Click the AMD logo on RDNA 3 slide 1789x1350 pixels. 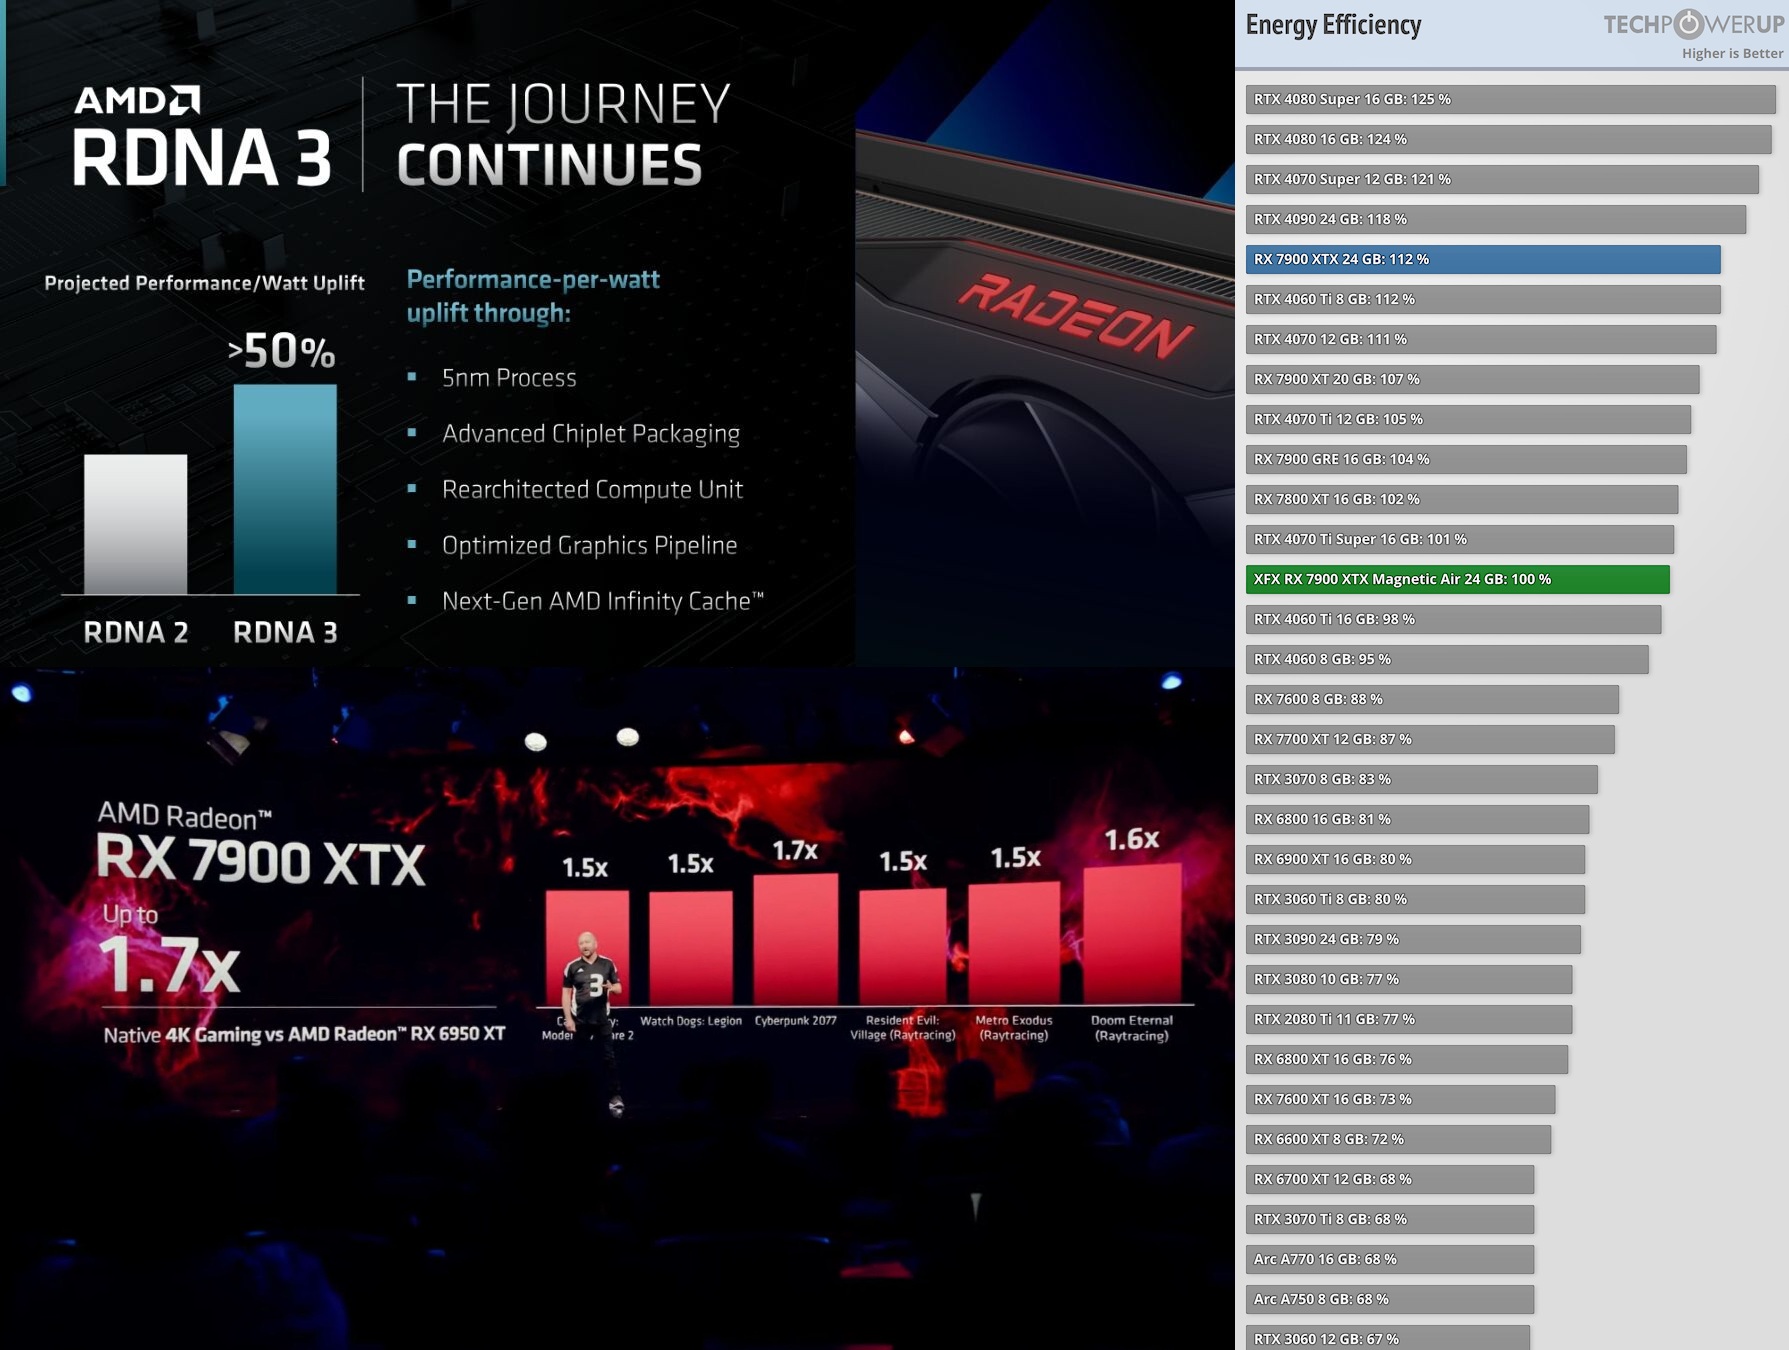coord(137,100)
